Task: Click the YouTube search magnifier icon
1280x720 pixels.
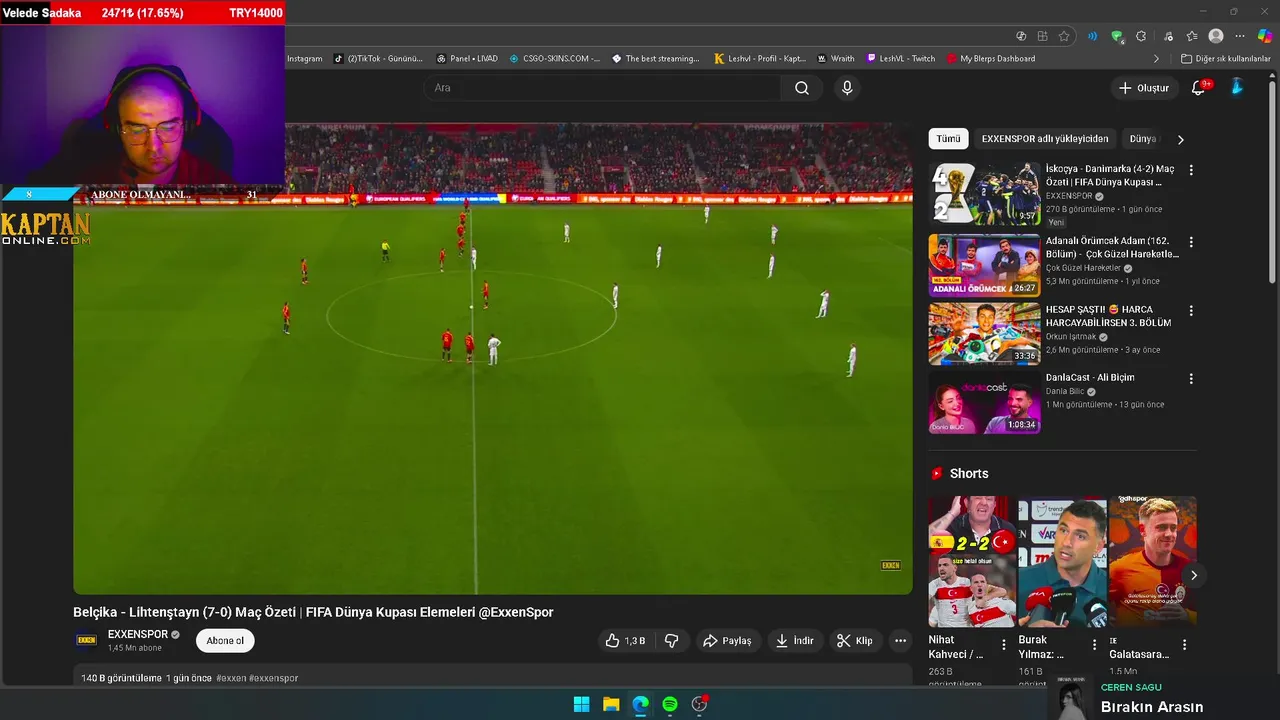Action: coord(802,88)
